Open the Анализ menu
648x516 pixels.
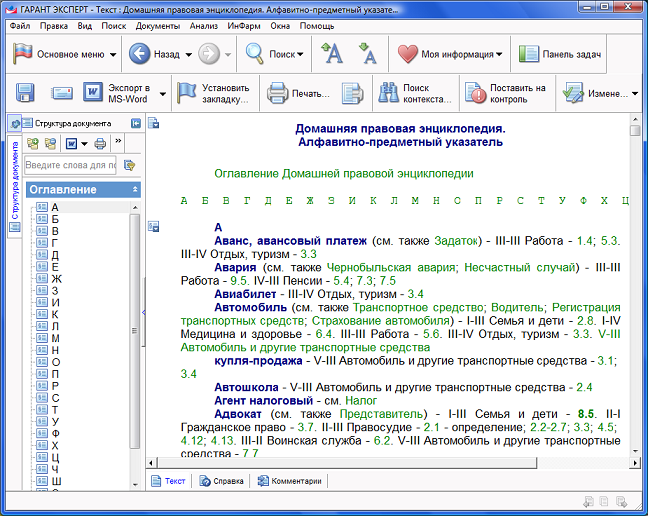click(x=203, y=25)
